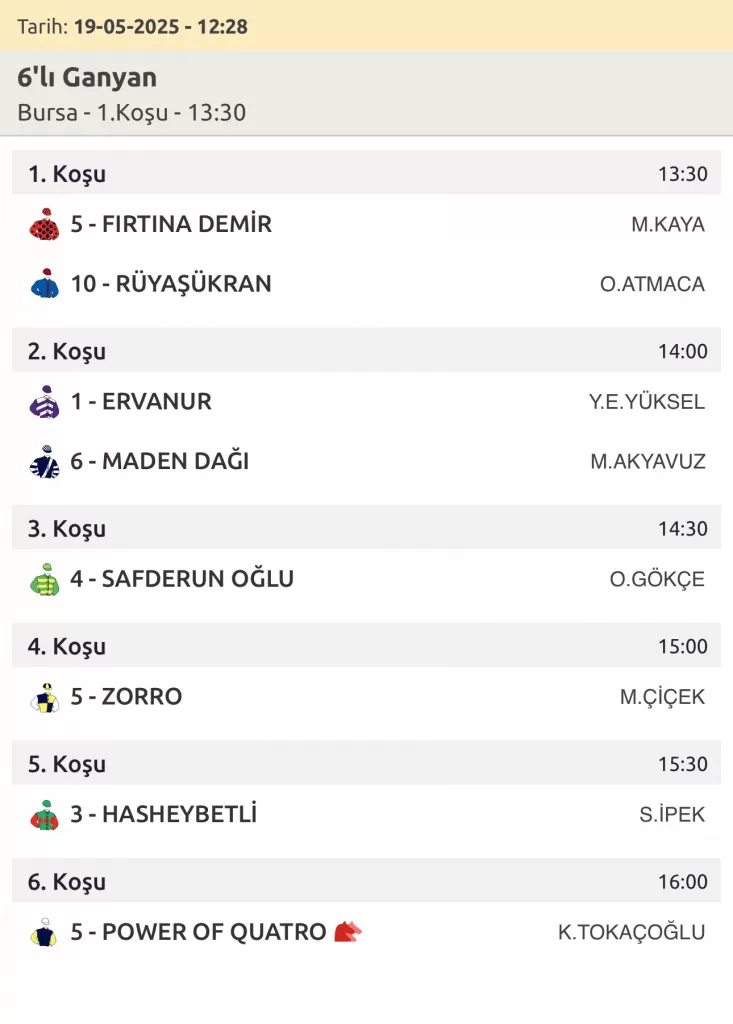This screenshot has height=1024, width=733.
Task: Click the red-green silk beside HASHEYBETLİ
Action: pos(44,815)
